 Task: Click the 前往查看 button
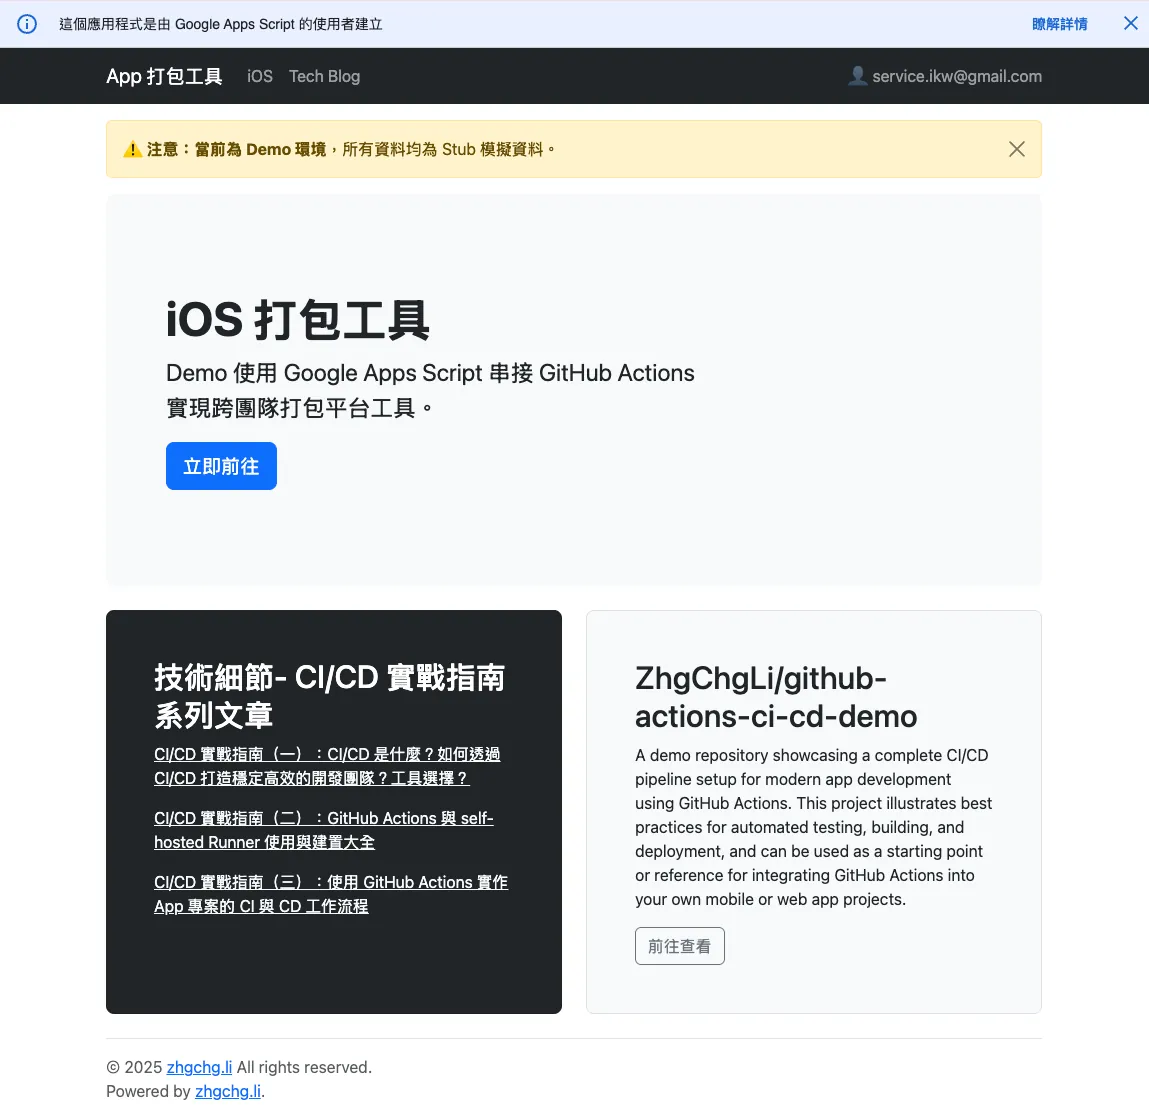(679, 946)
